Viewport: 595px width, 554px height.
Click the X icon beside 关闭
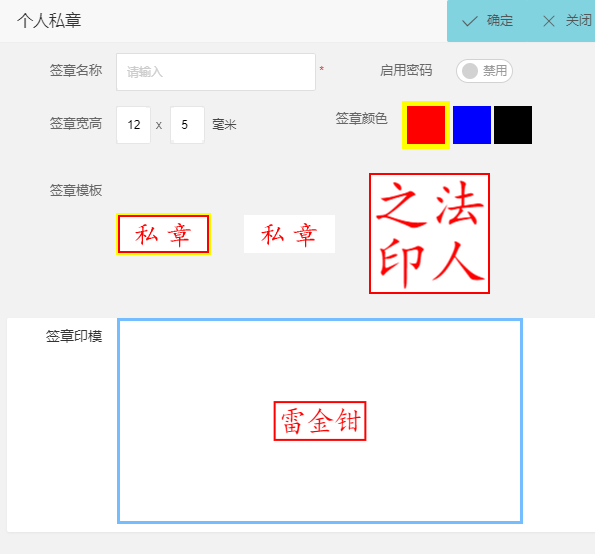[x=549, y=21]
